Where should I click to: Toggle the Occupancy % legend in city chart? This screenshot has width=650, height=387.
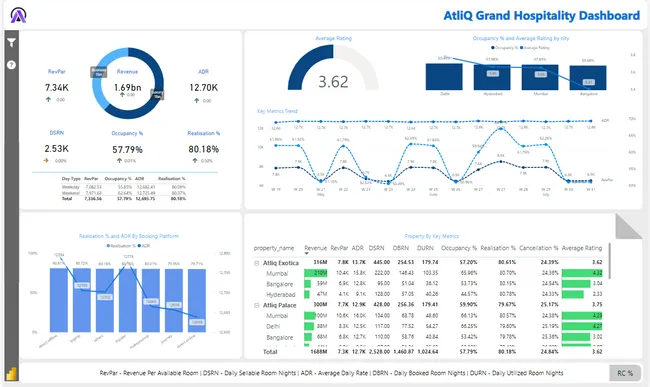pyautogui.click(x=504, y=48)
